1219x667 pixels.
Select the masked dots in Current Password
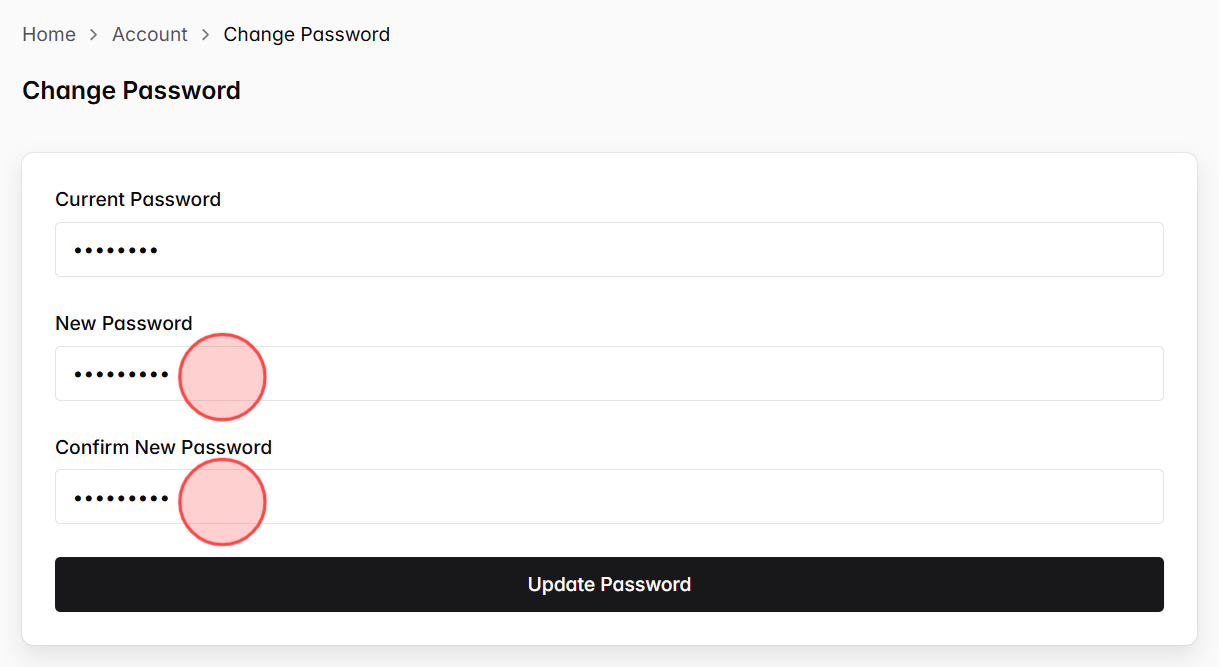click(x=115, y=249)
